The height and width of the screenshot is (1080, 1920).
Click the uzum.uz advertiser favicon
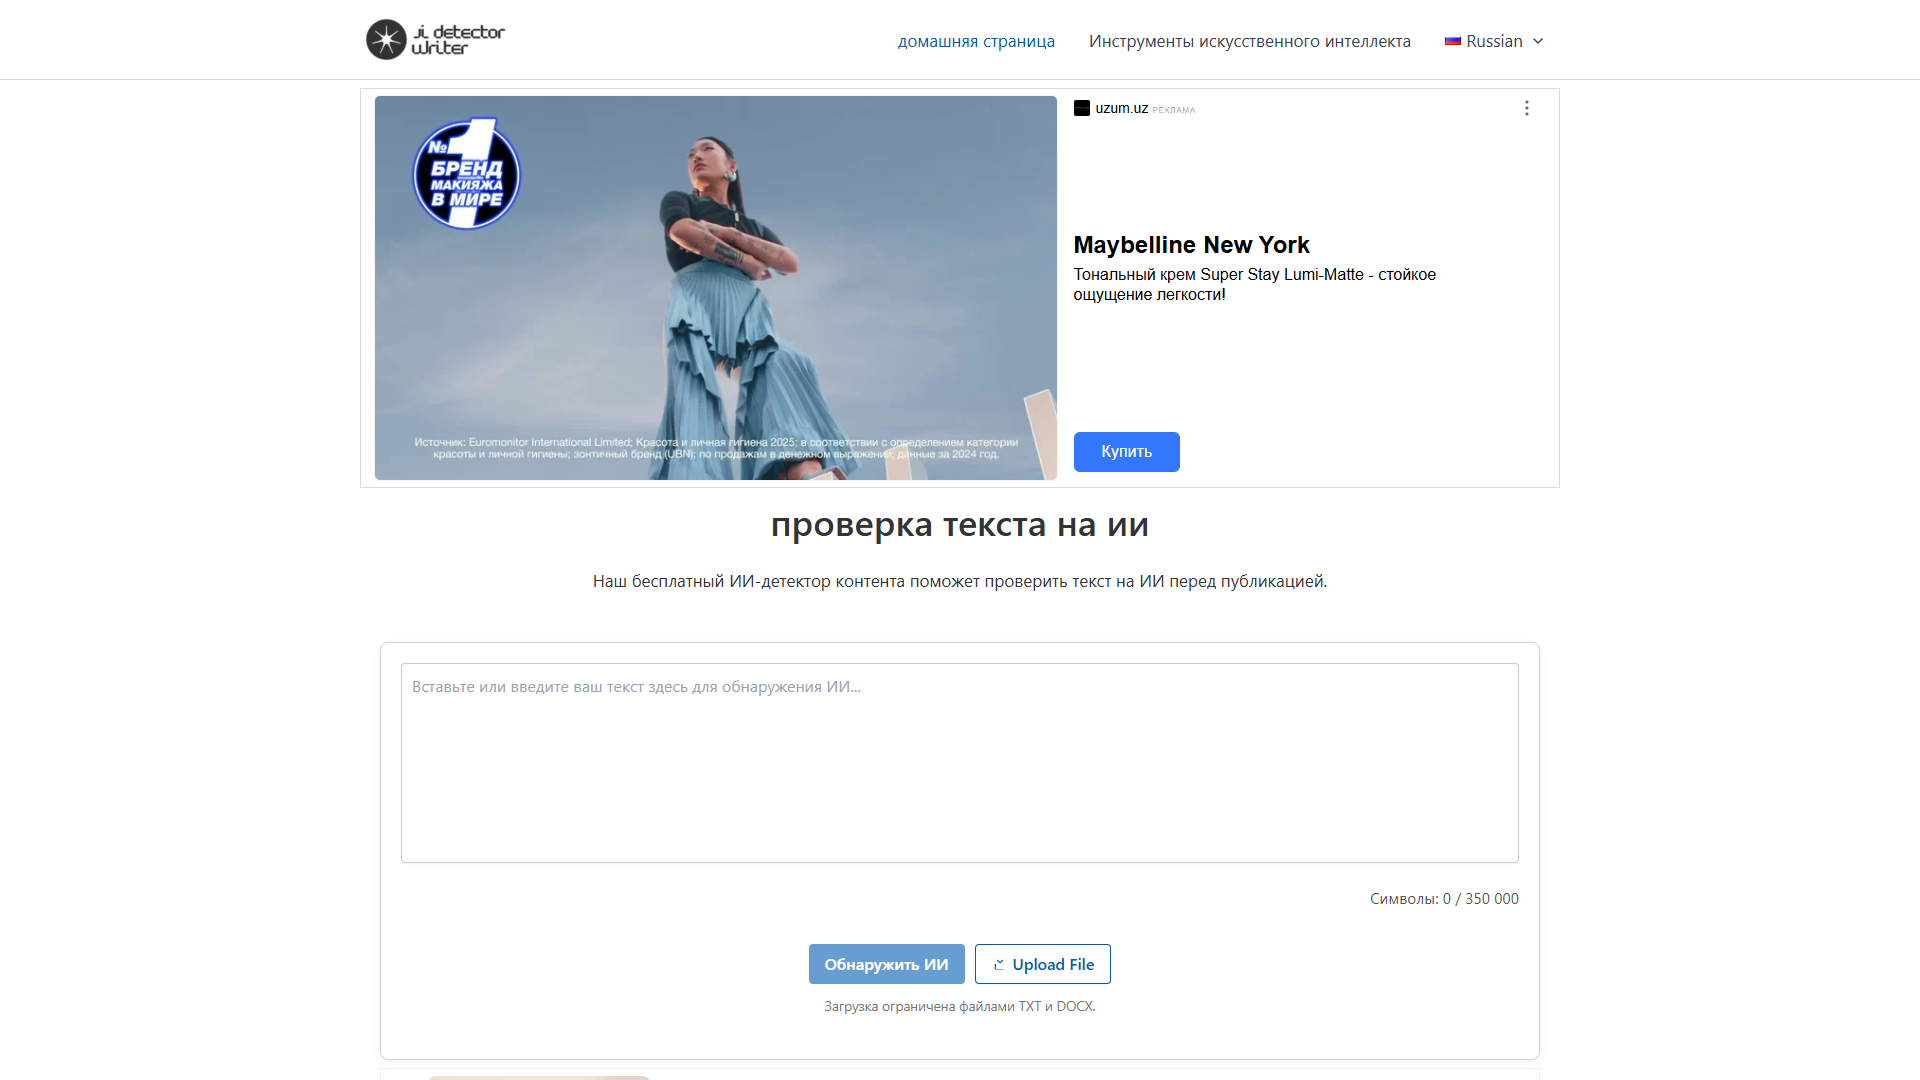[x=1082, y=108]
